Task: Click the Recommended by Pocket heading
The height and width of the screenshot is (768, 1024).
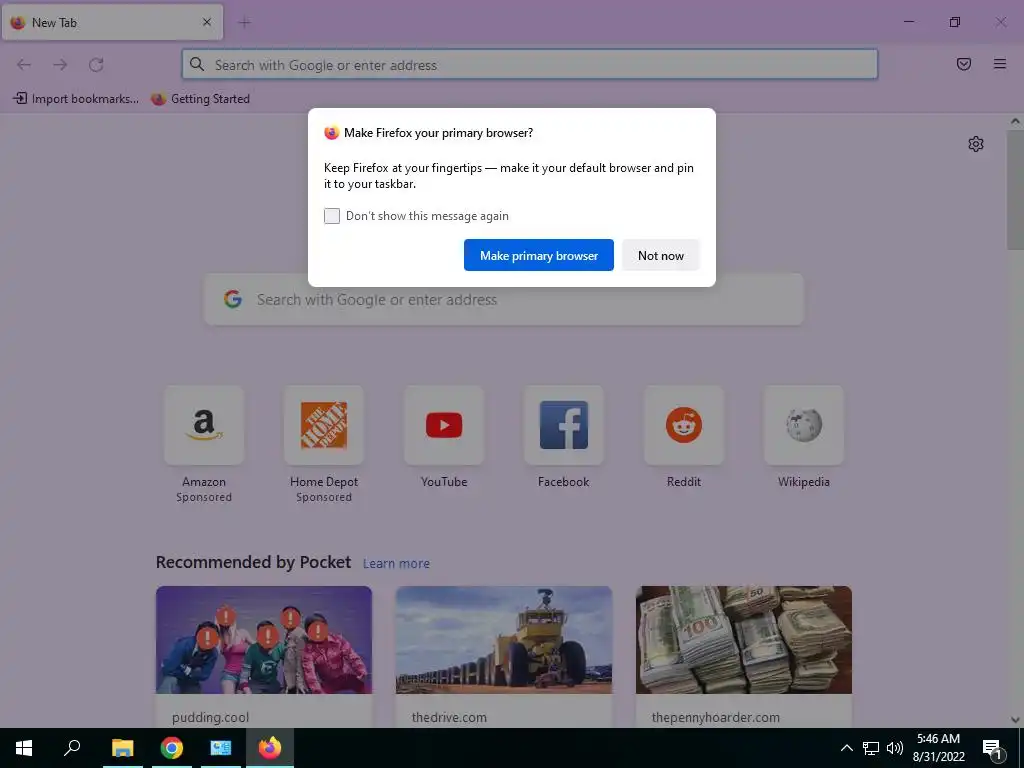Action: click(x=253, y=562)
